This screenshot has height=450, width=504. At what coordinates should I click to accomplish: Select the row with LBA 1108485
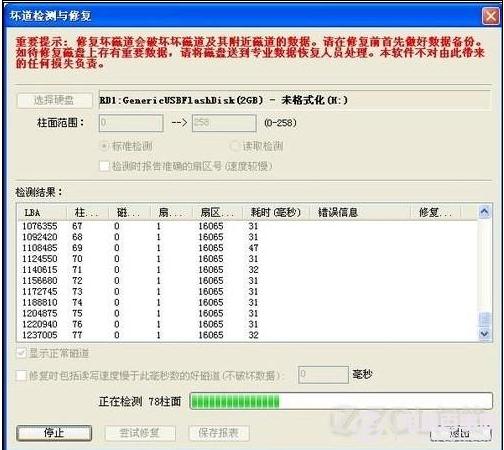(x=247, y=248)
